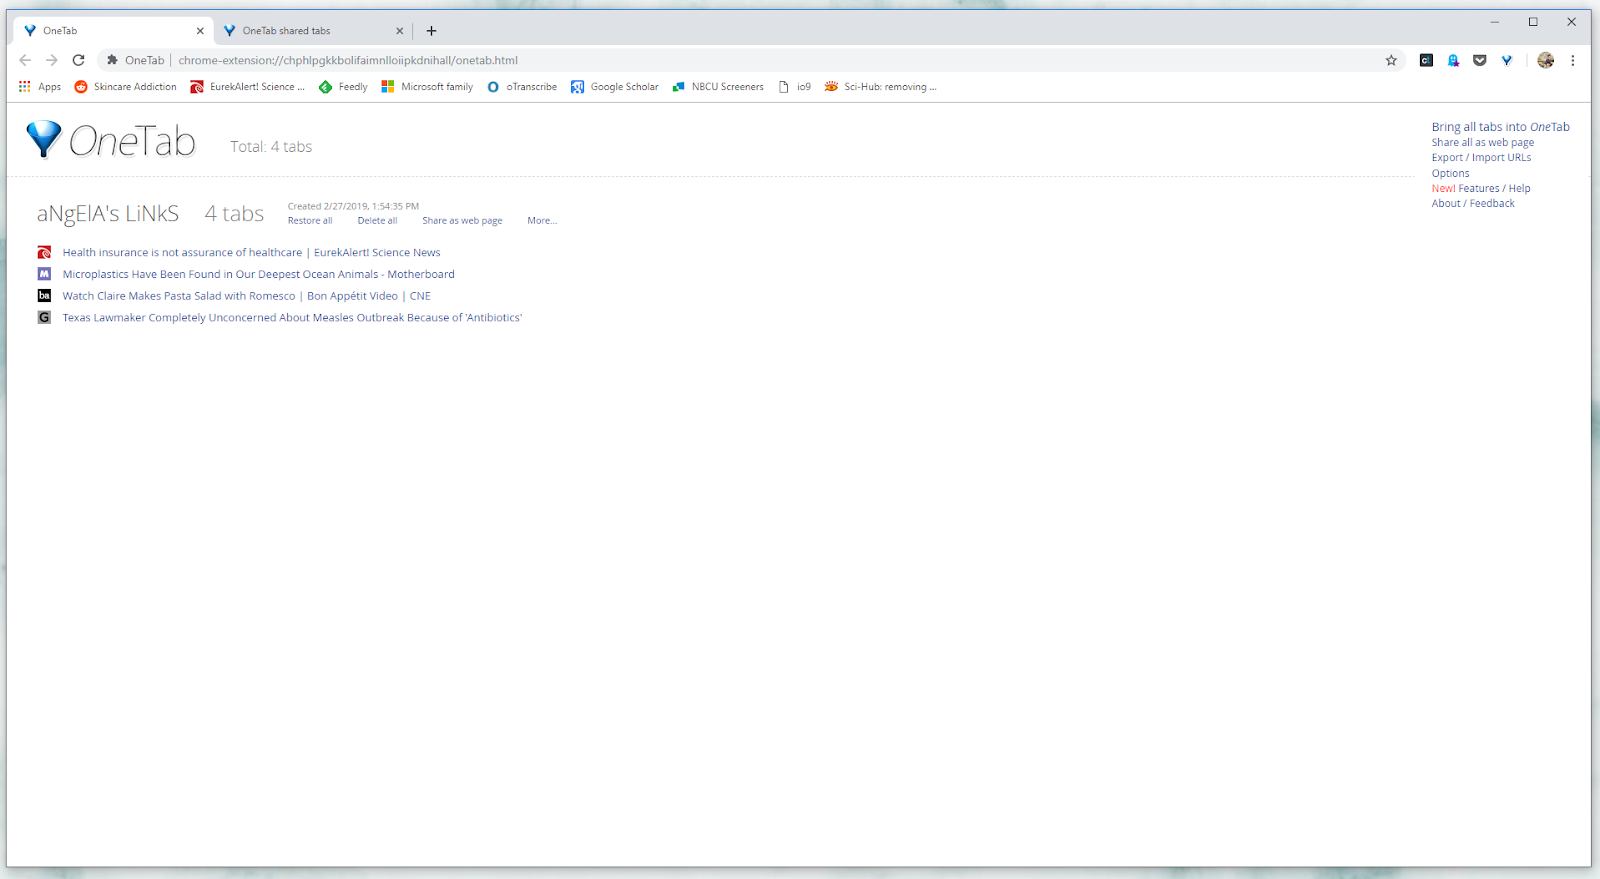Close the OneTab browser tab
Screen dimensions: 1600x879
pos(200,31)
